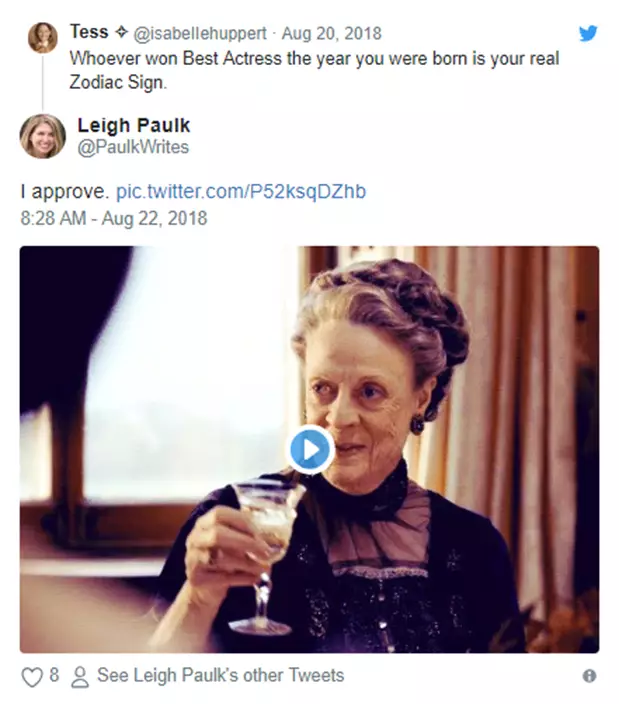This screenshot has width=619, height=704.
Task: See Leigh Paulk's other Tweets
Action: pyautogui.click(x=220, y=676)
